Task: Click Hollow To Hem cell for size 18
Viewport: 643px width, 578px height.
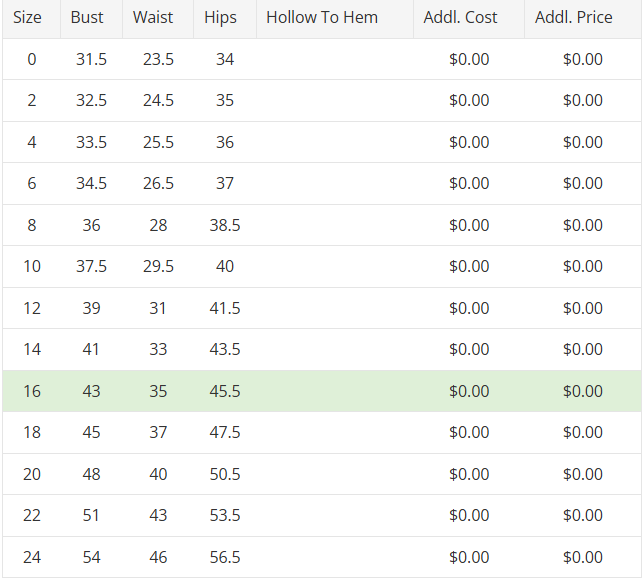Action: (334, 432)
